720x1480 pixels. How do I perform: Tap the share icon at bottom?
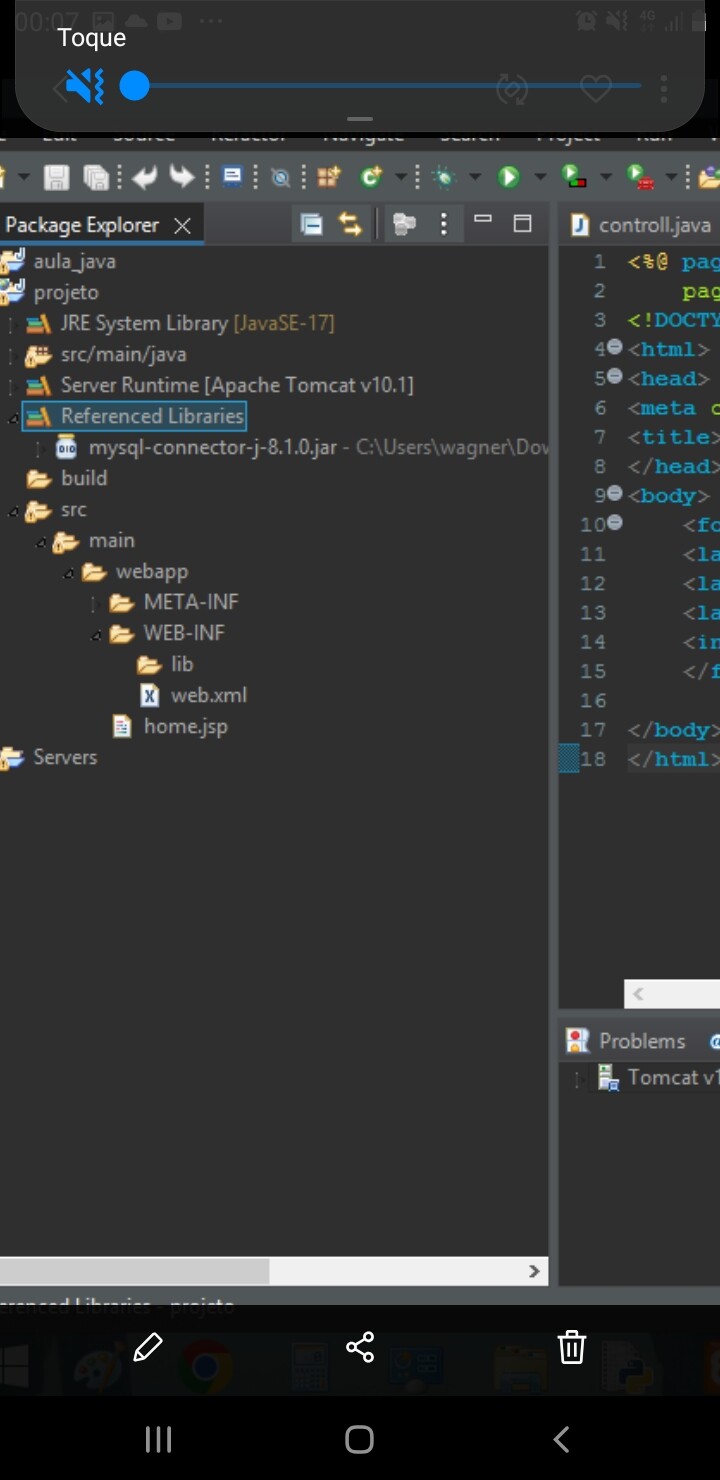[360, 1347]
